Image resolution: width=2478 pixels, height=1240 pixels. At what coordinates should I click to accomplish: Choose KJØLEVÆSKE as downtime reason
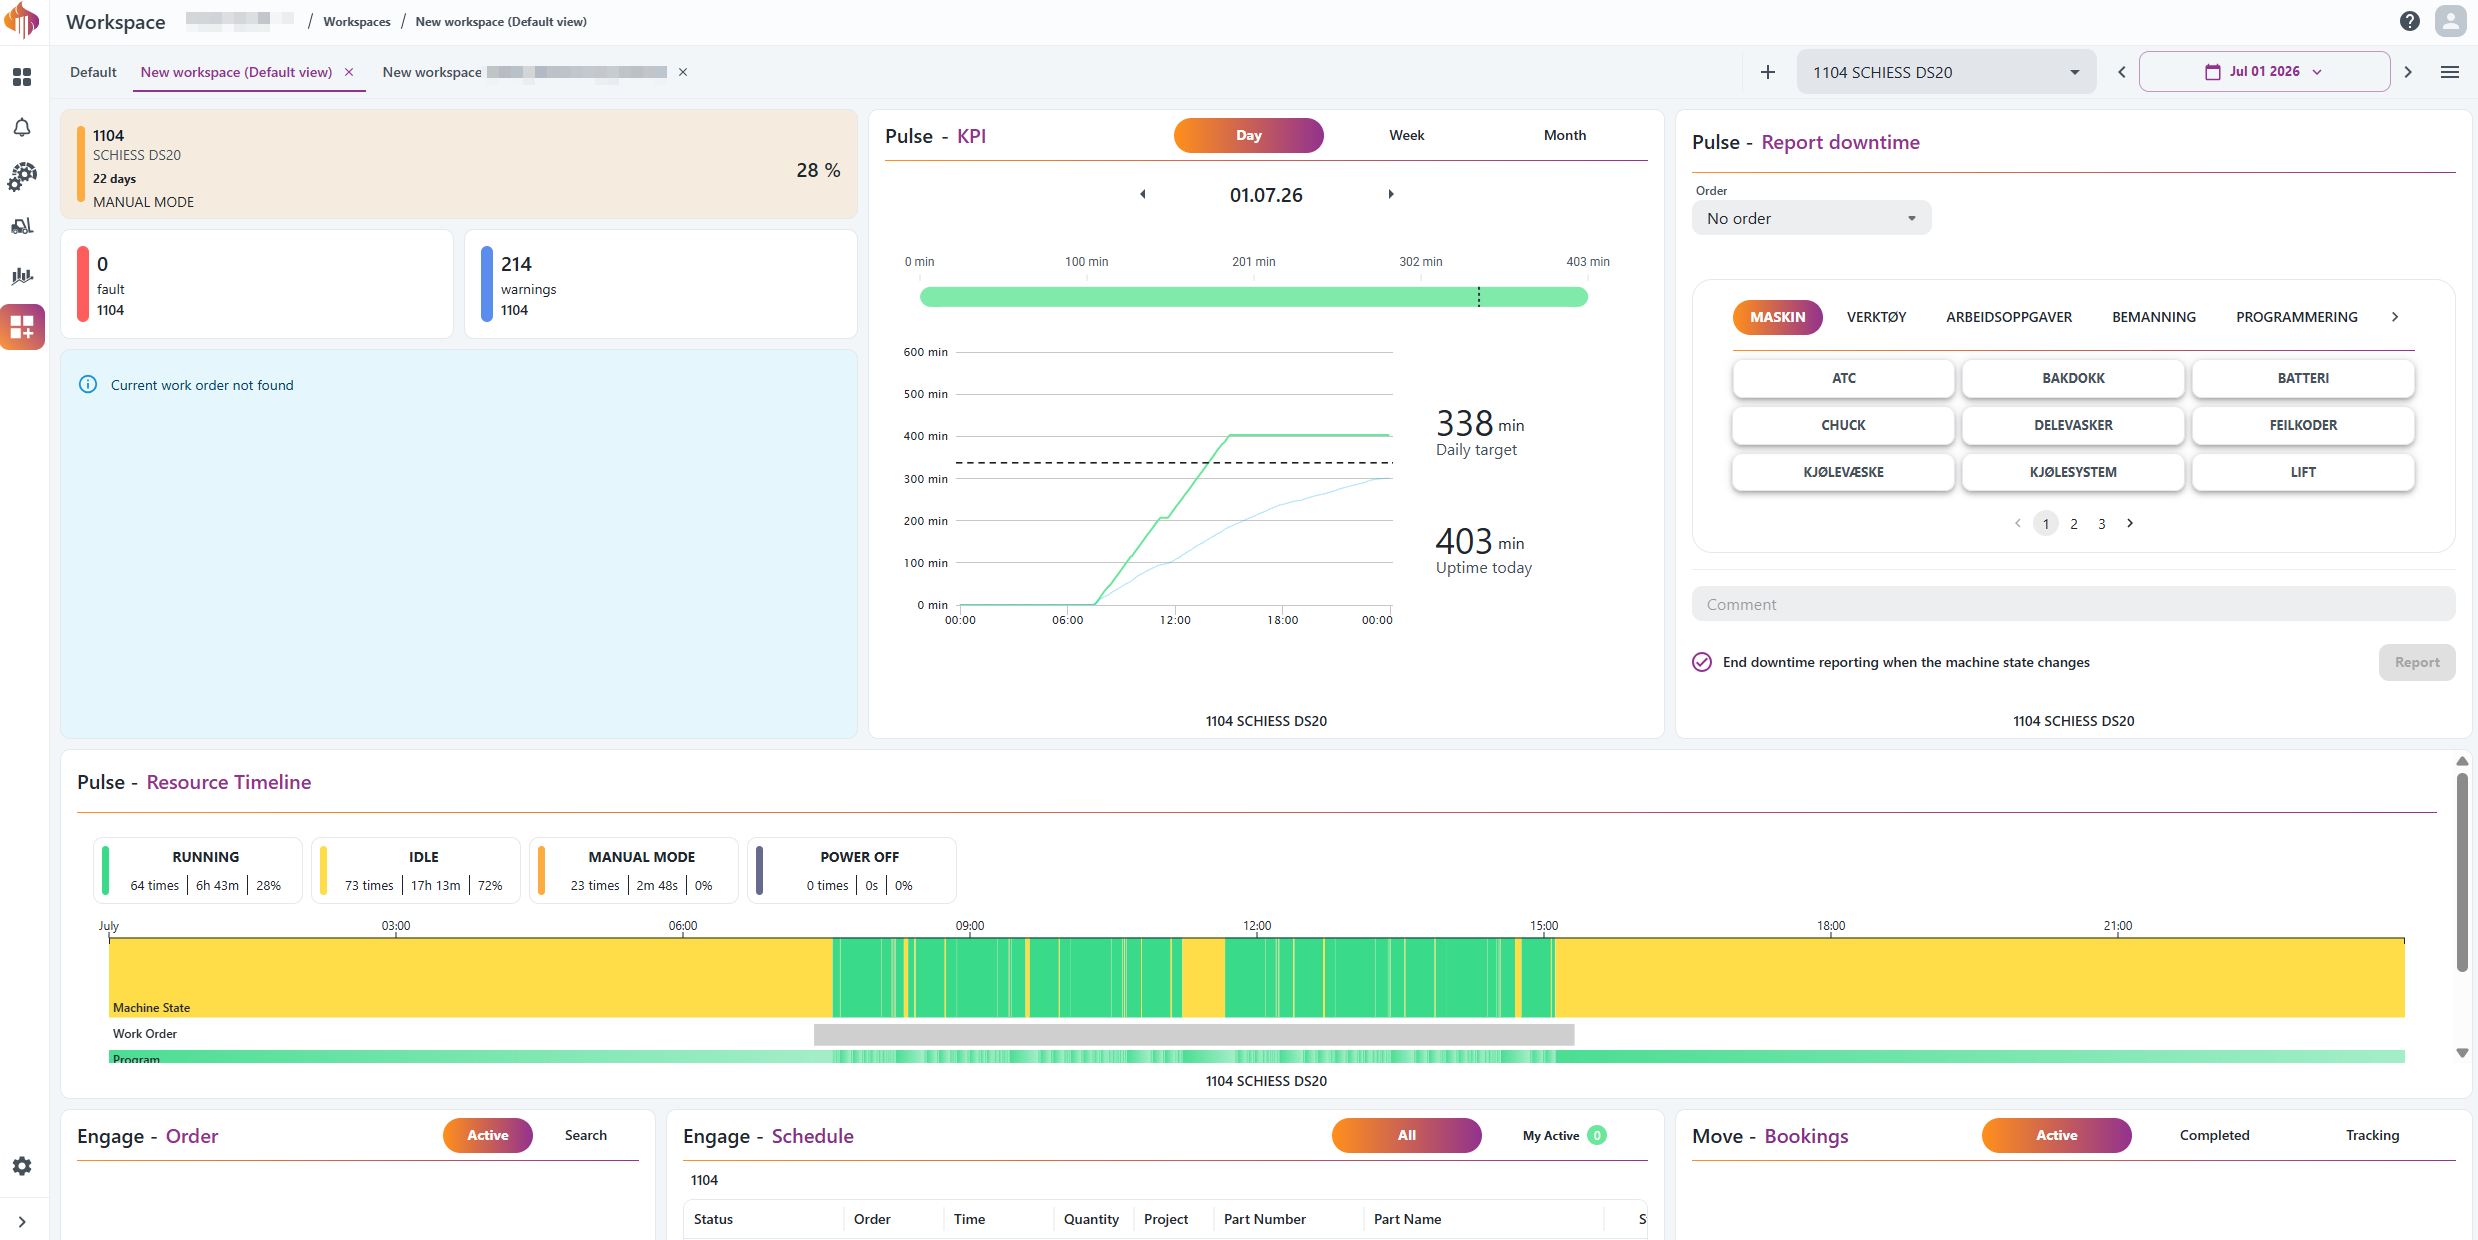coord(1843,472)
